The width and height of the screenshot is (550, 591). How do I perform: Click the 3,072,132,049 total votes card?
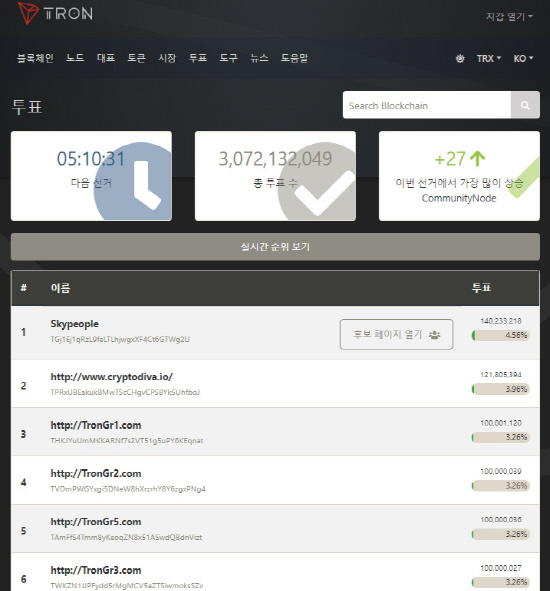coord(275,176)
